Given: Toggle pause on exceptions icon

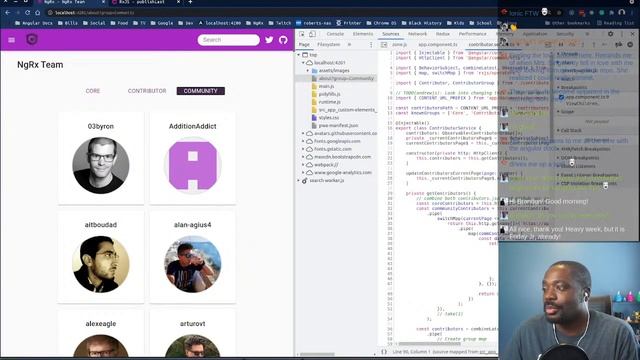Looking at the screenshot, I should pyautogui.click(x=630, y=44).
